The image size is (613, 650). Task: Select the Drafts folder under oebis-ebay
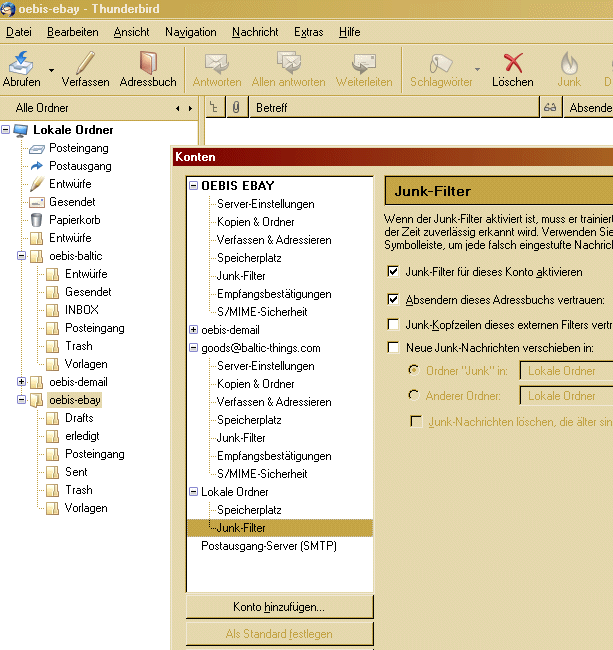[x=79, y=418]
